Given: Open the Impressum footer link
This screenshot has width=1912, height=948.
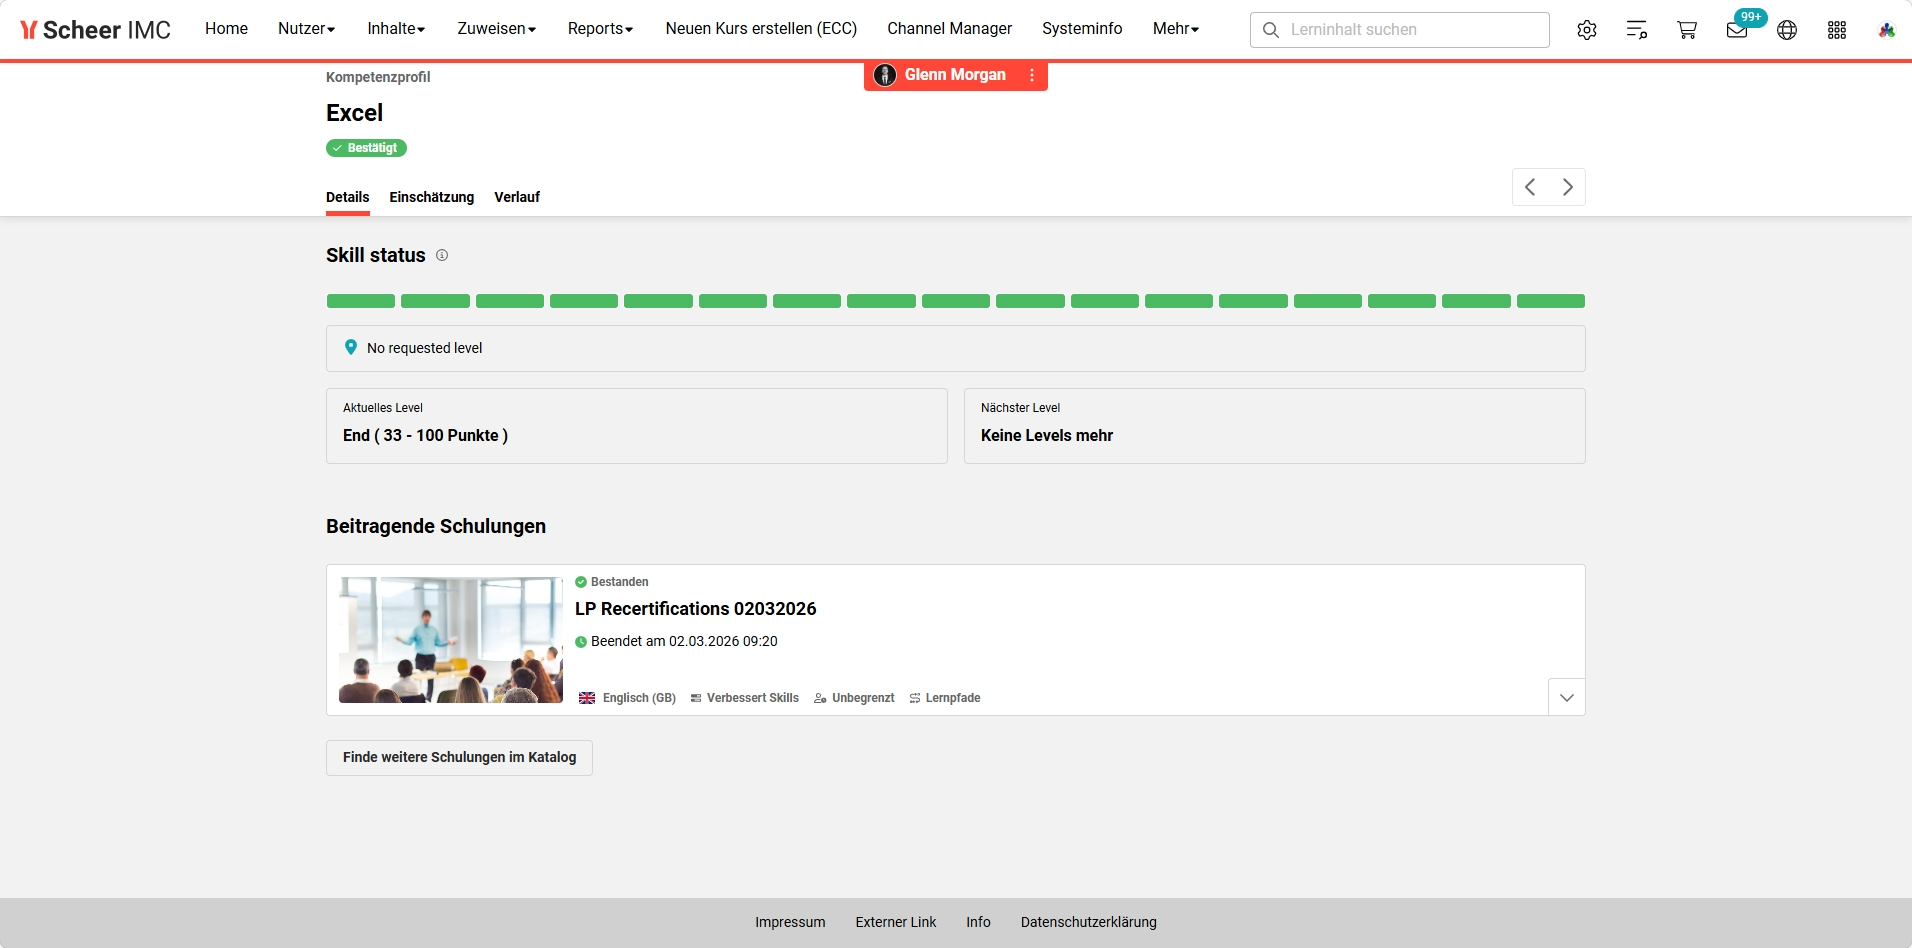Looking at the screenshot, I should (790, 922).
